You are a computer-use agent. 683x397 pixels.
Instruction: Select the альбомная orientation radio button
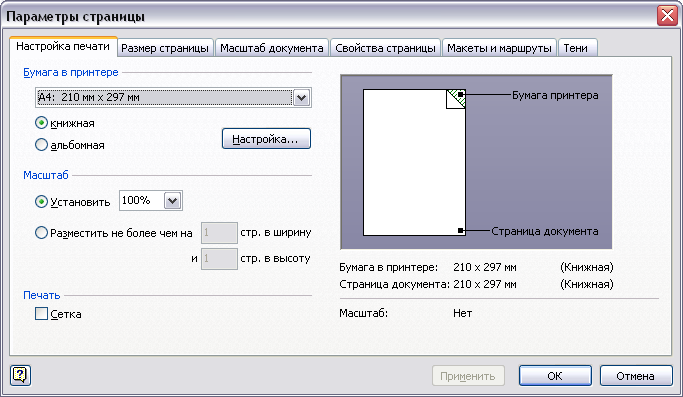(x=41, y=145)
